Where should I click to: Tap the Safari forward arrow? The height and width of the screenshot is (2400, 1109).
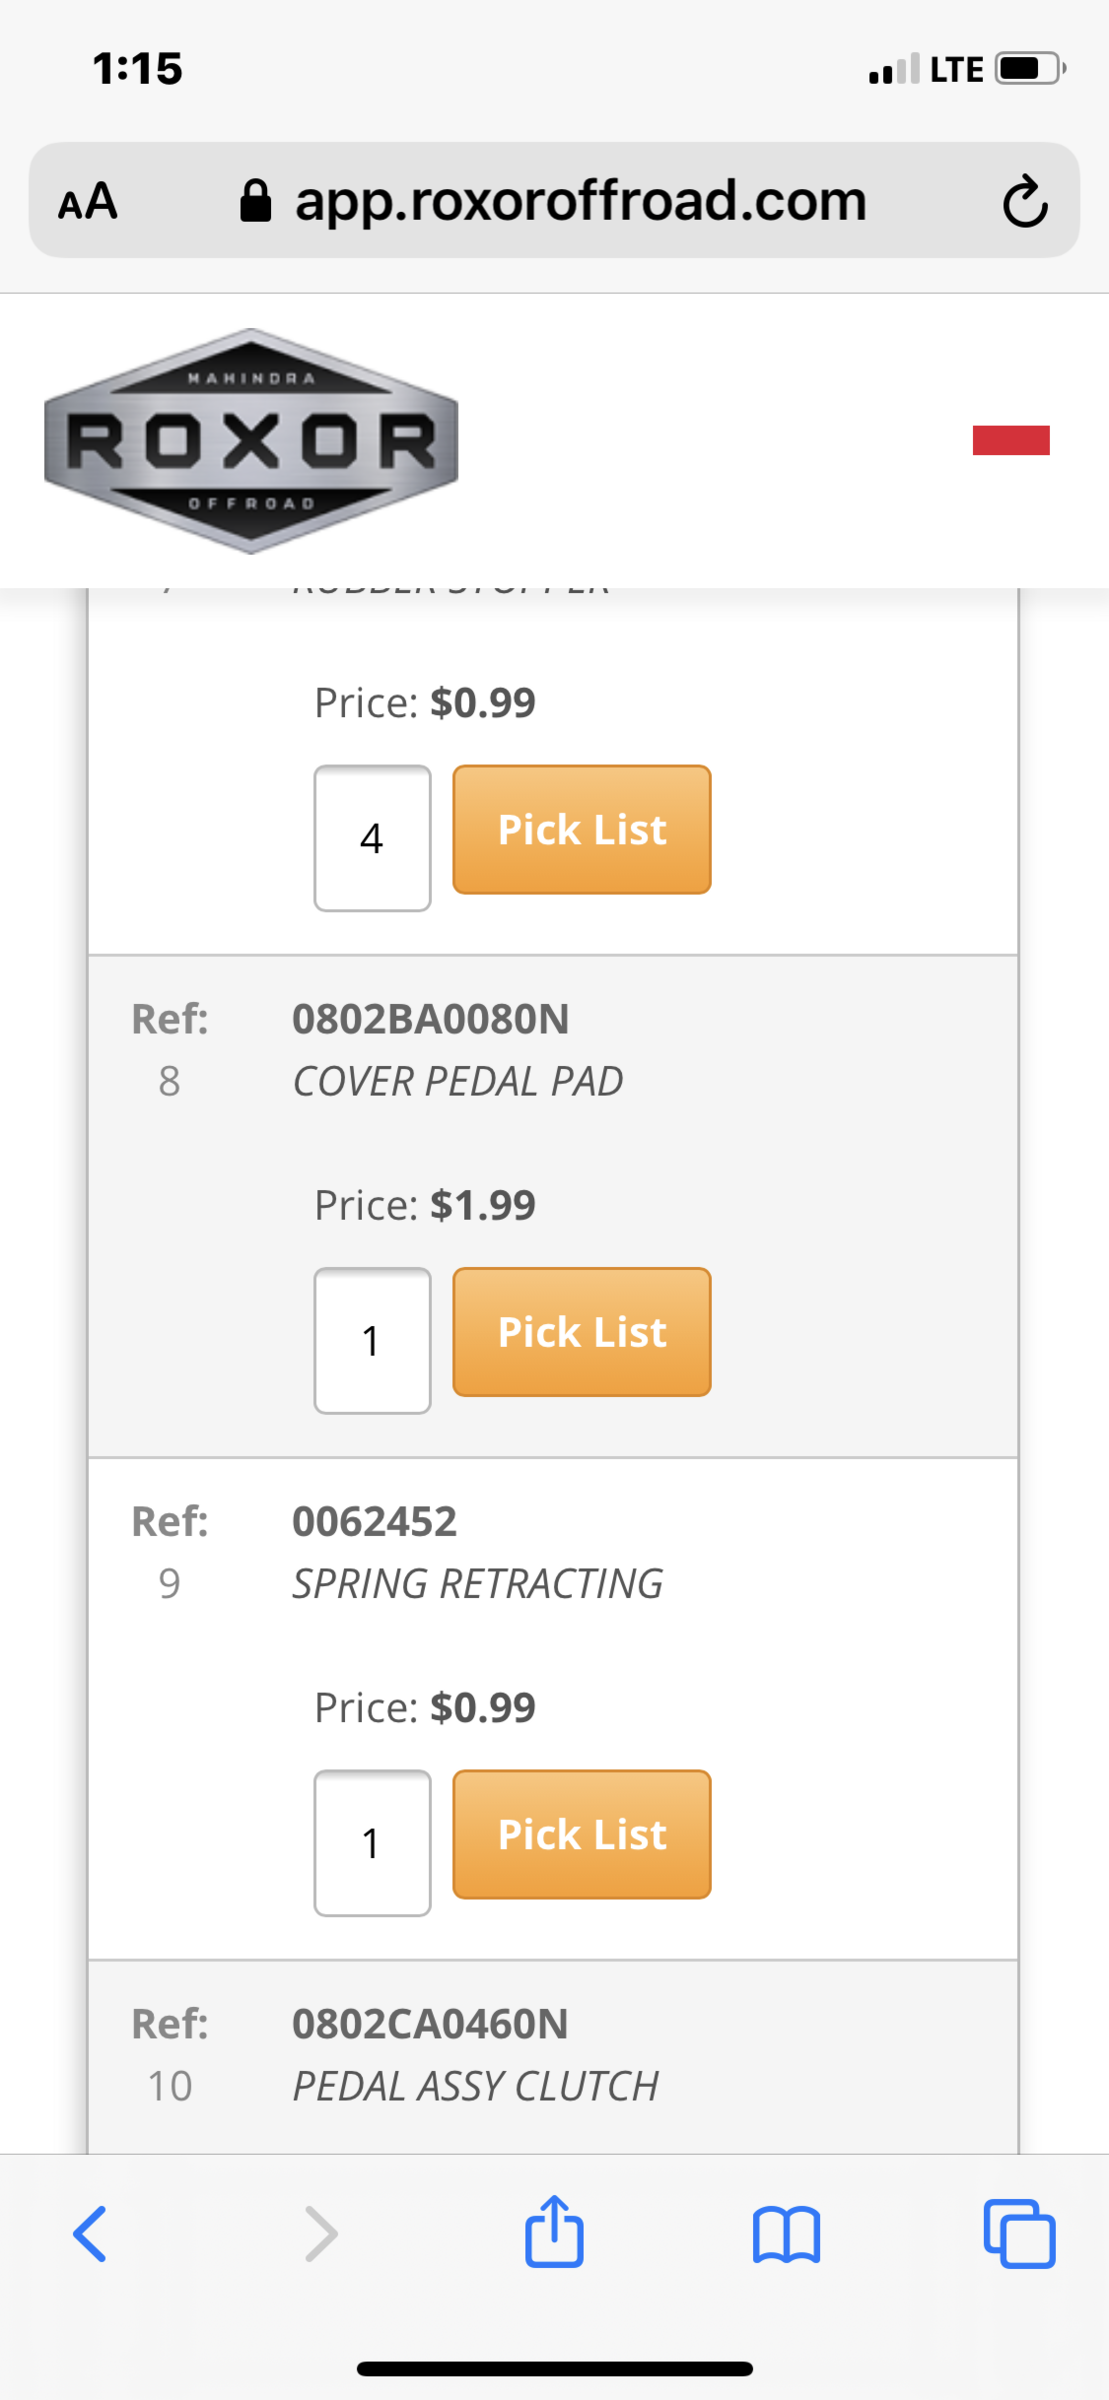pyautogui.click(x=321, y=2233)
